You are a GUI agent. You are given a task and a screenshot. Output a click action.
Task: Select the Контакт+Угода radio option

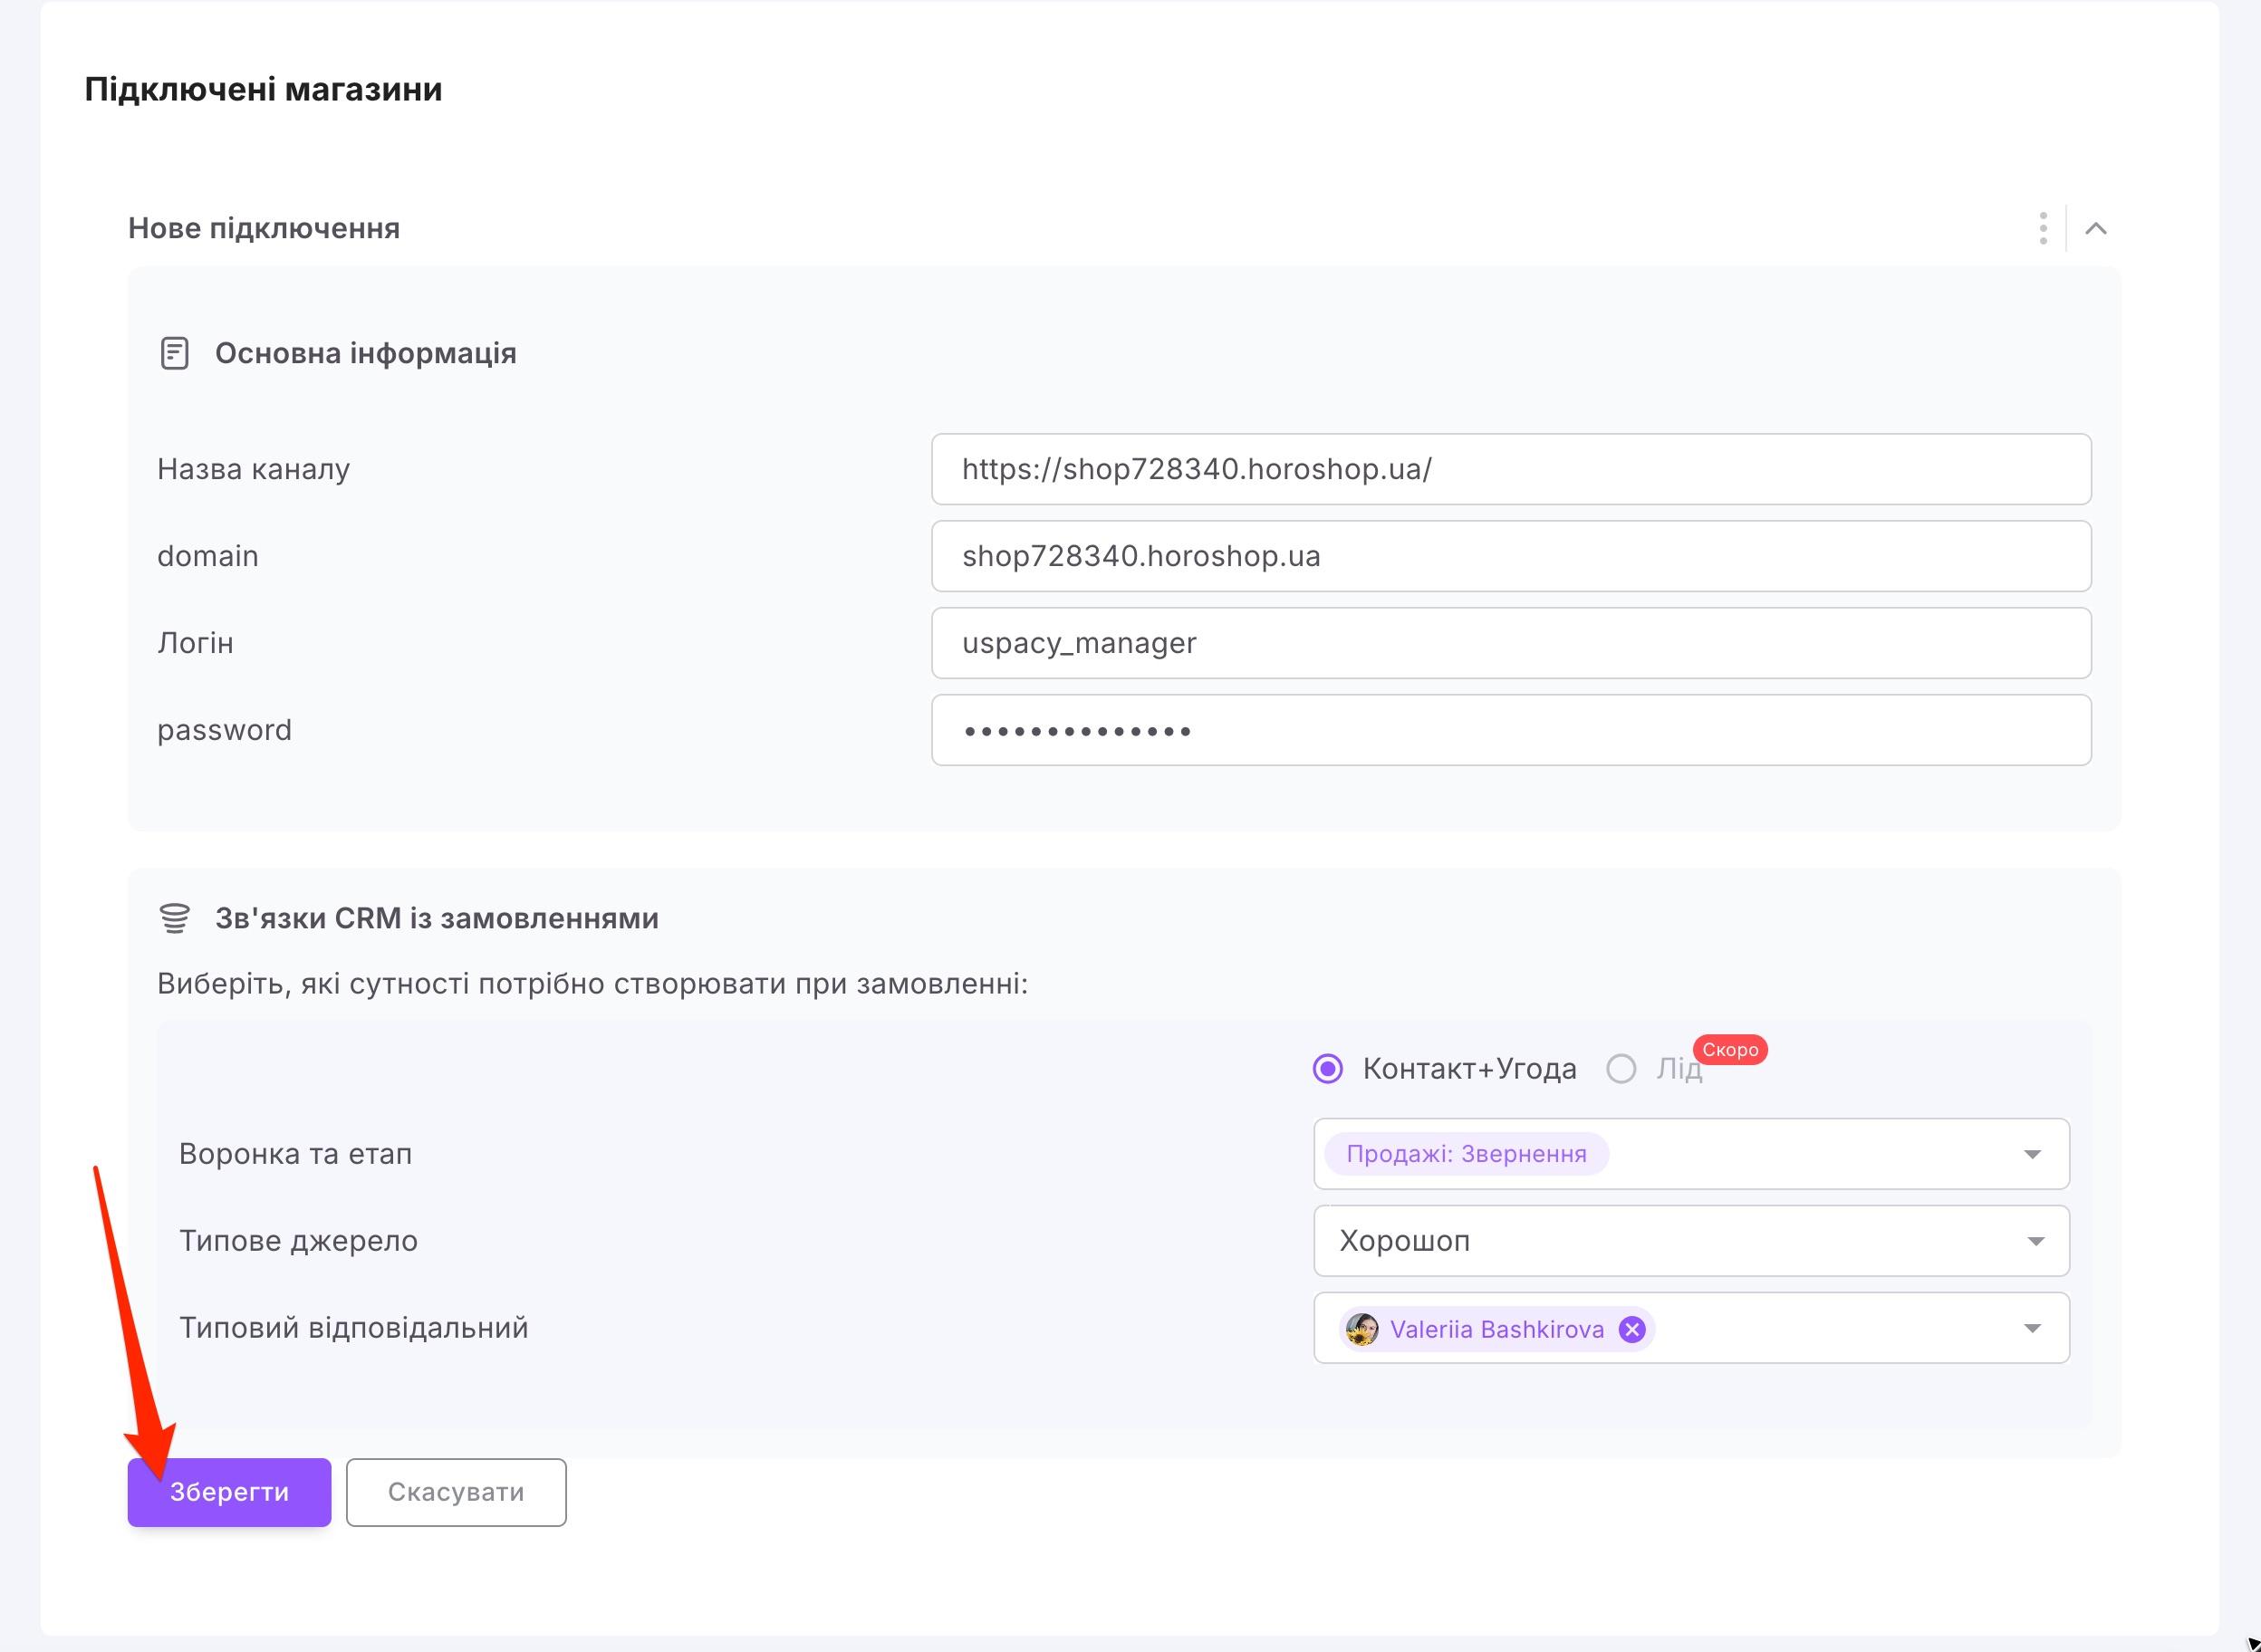pos(1328,1069)
